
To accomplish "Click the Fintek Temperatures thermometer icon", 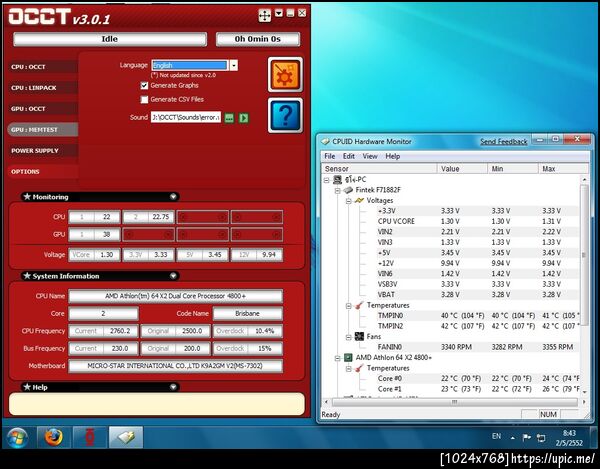I will pos(359,305).
